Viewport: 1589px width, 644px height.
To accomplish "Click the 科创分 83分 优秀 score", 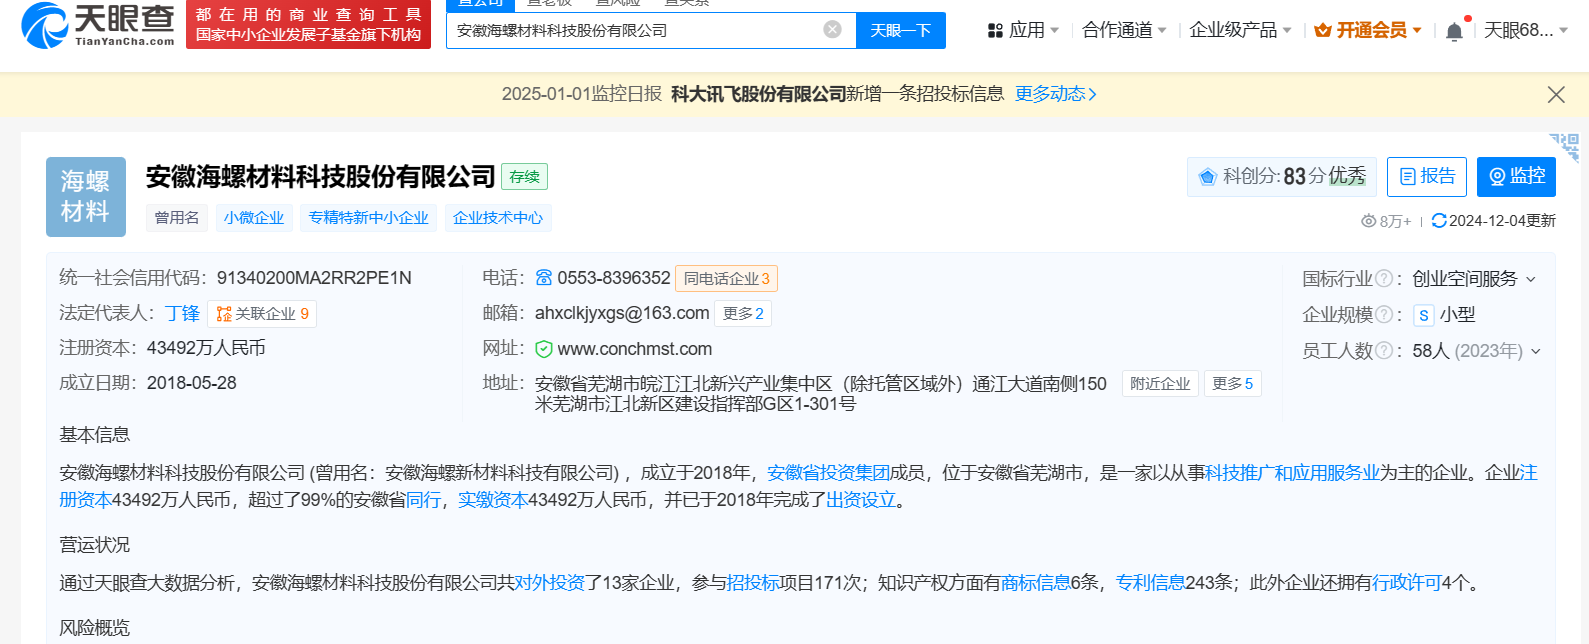I will 1282,177.
